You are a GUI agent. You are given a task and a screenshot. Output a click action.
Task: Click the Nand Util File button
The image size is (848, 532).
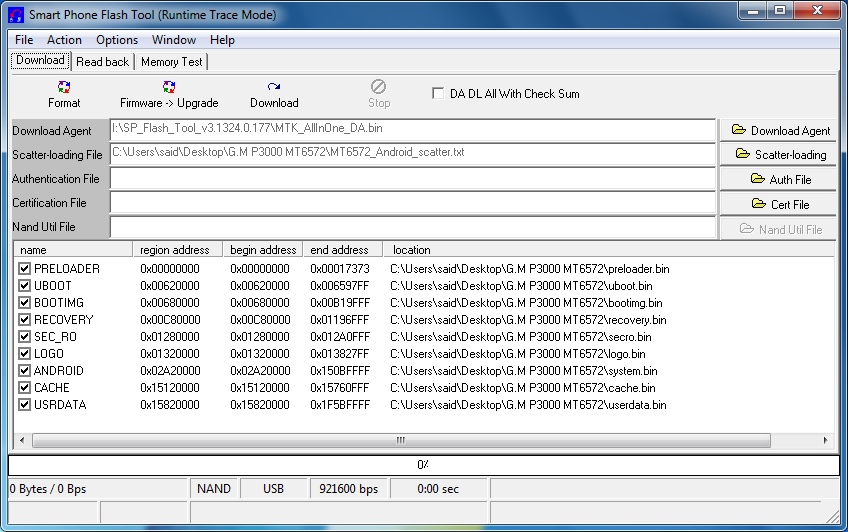click(x=778, y=229)
